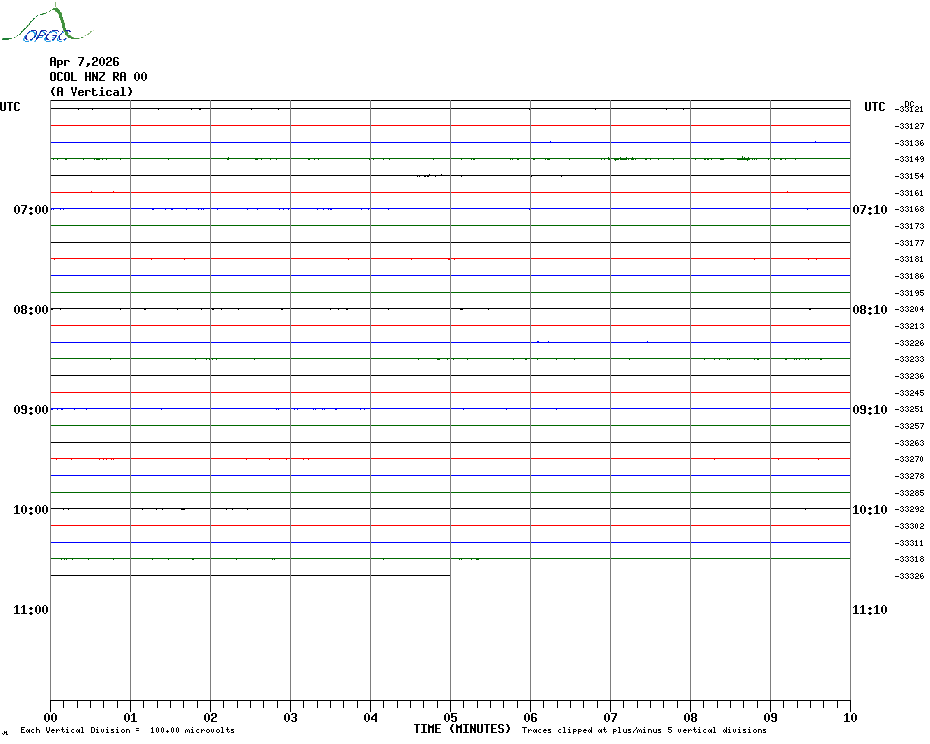Select the 10 minute tick label
Image resolution: width=930 pixels, height=744 pixels.
tap(850, 718)
